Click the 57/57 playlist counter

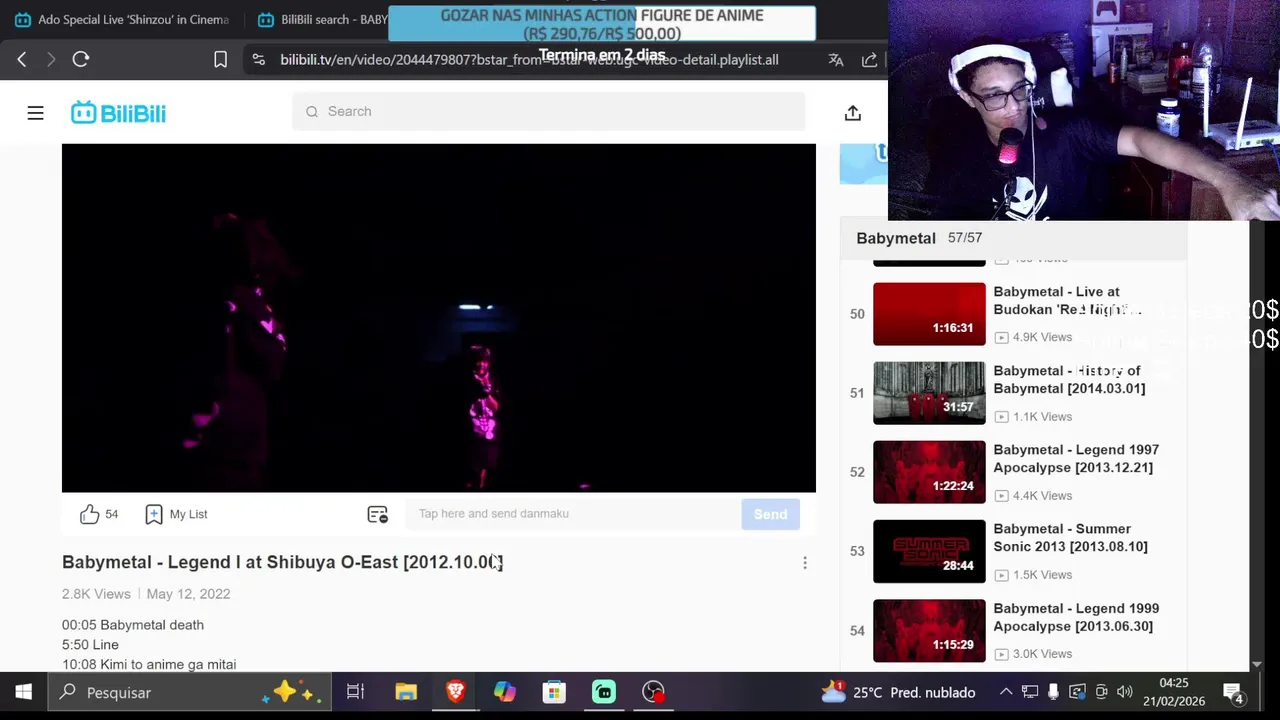[965, 238]
